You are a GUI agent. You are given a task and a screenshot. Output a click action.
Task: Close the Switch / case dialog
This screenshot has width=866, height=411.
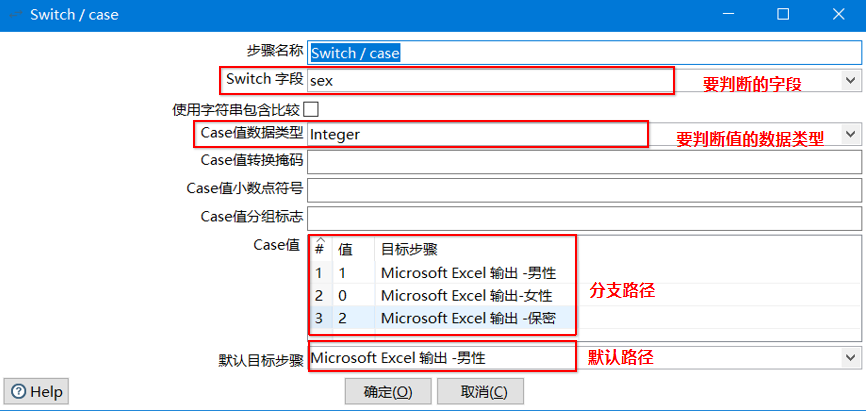click(839, 14)
